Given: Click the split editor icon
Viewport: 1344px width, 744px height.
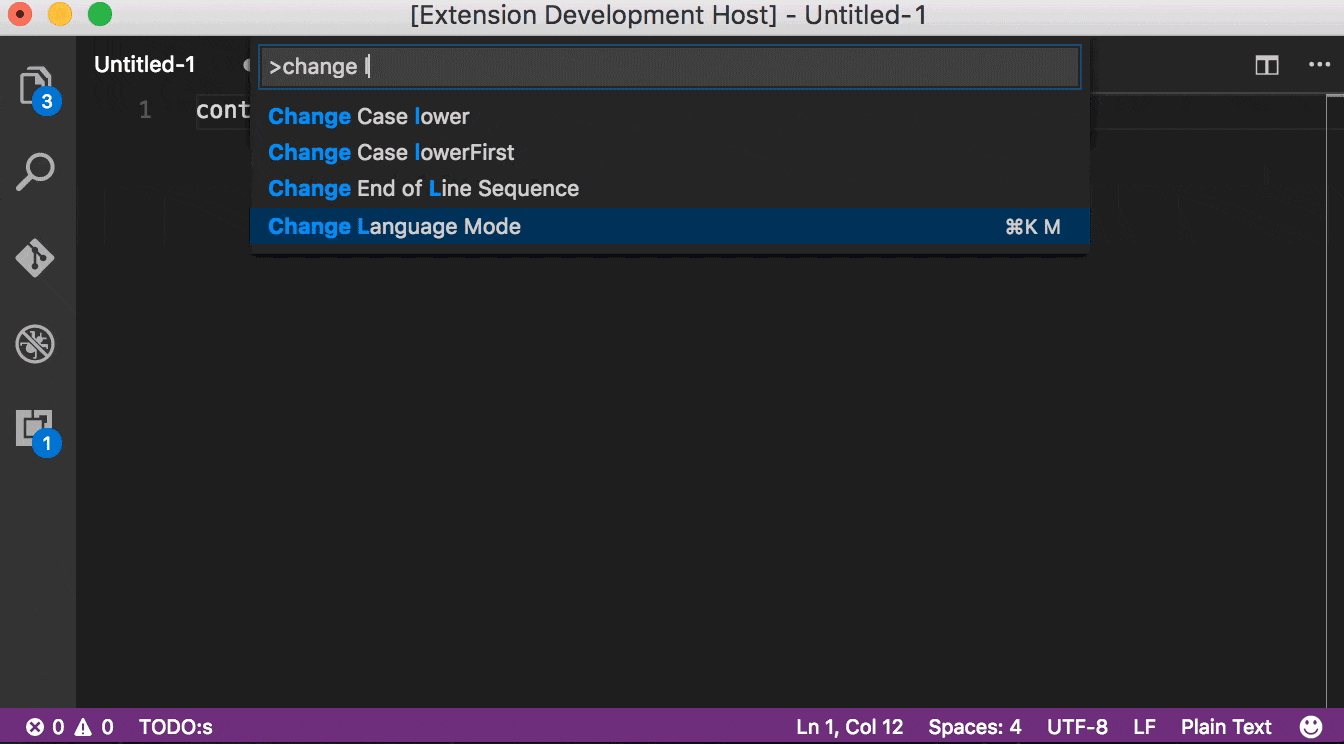Looking at the screenshot, I should pos(1267,65).
